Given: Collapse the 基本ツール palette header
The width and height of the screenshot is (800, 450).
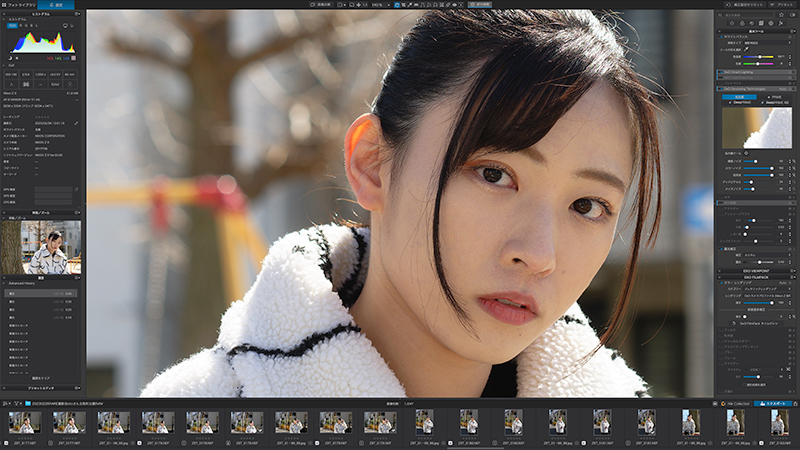Looking at the screenshot, I should [x=756, y=31].
